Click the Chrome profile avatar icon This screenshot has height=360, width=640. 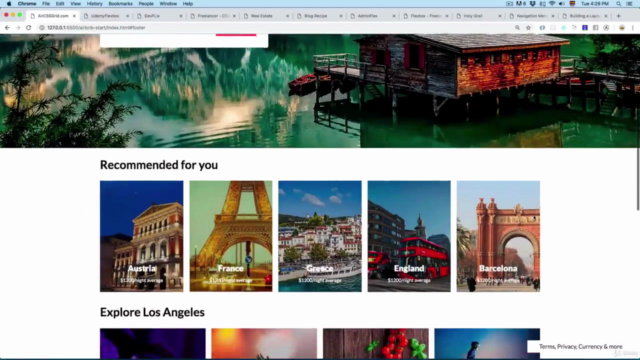[x=622, y=28]
